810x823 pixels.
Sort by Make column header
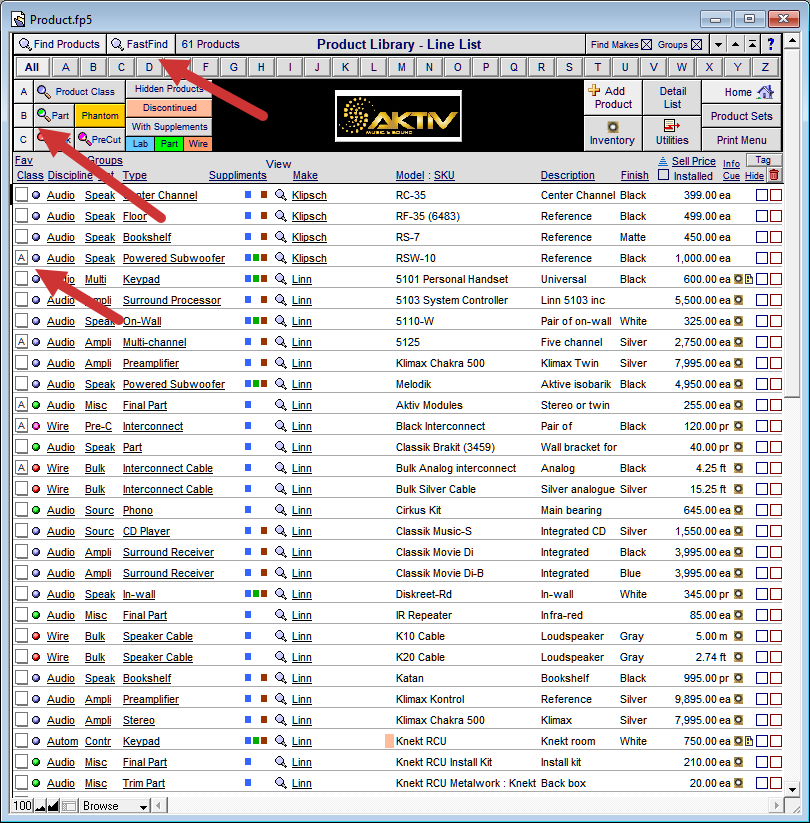point(305,175)
